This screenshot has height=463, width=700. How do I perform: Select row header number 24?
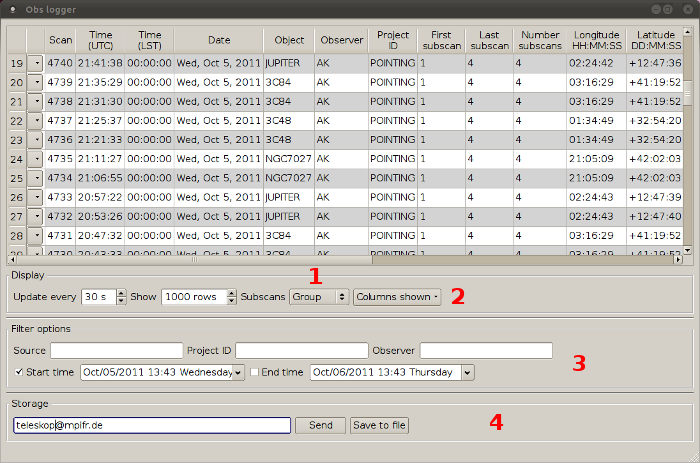point(17,159)
